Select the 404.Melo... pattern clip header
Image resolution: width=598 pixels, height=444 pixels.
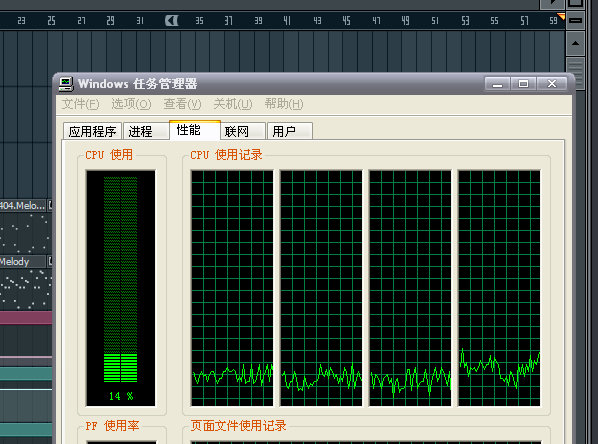23,205
